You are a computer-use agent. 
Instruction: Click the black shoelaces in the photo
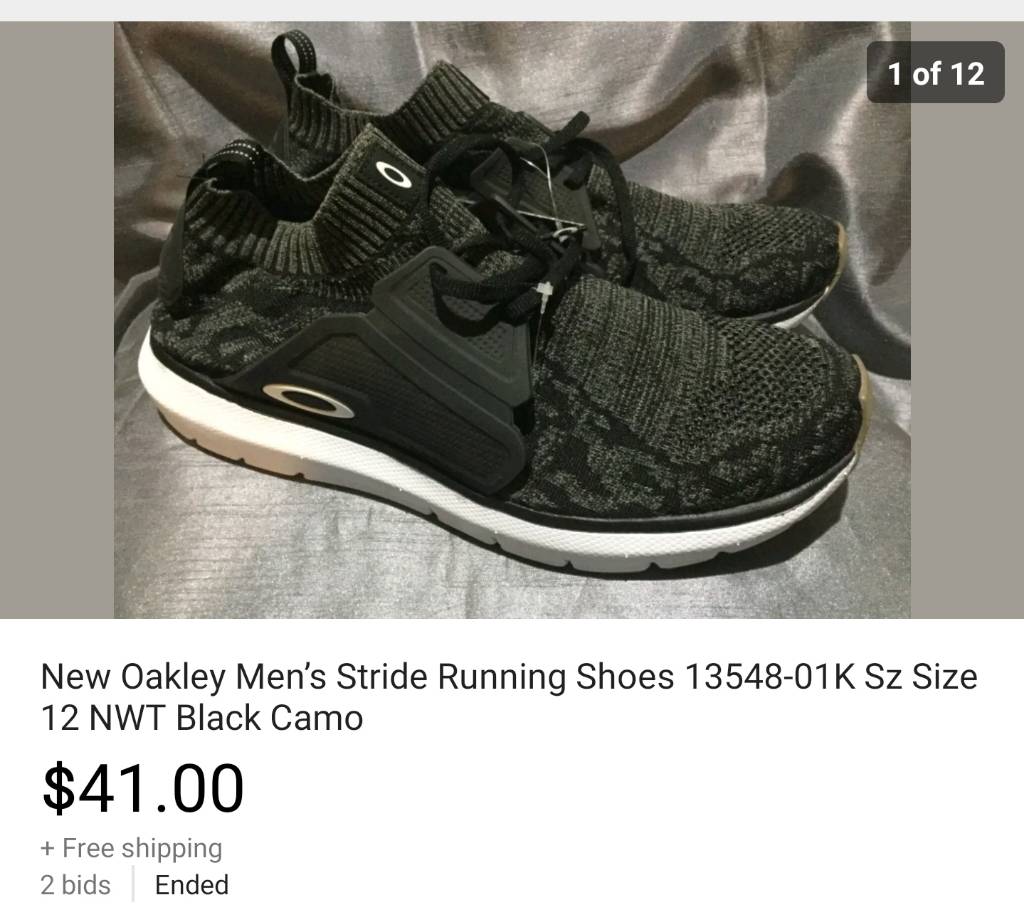tap(522, 216)
